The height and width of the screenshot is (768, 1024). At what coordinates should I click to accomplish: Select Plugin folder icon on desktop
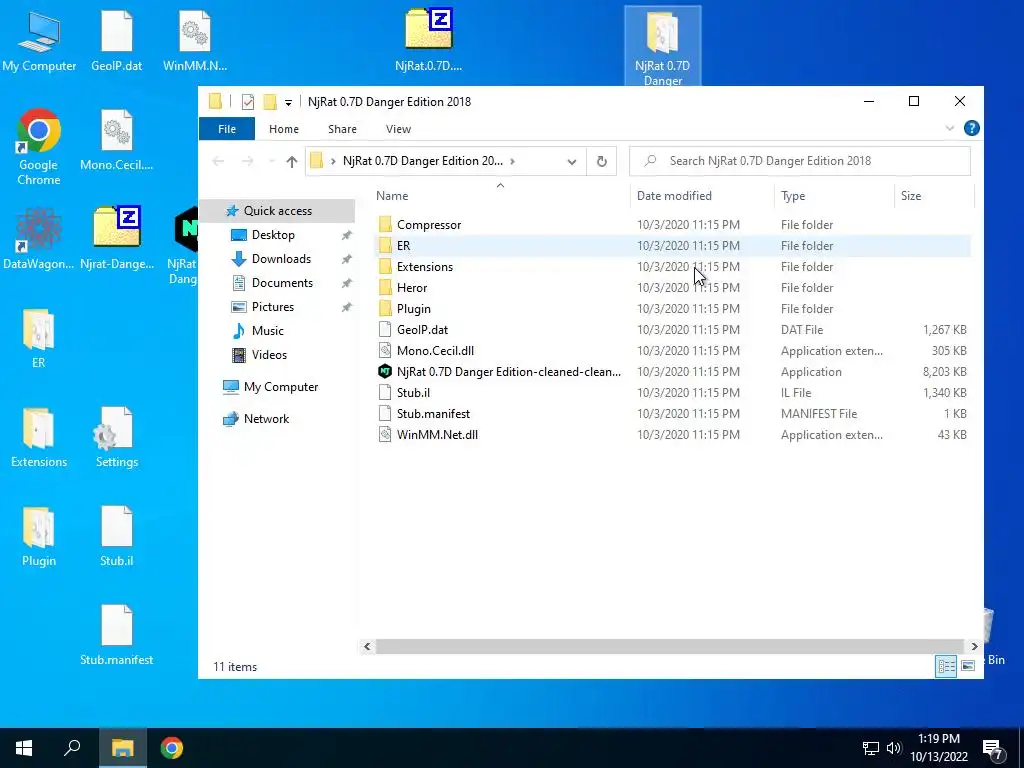(39, 537)
